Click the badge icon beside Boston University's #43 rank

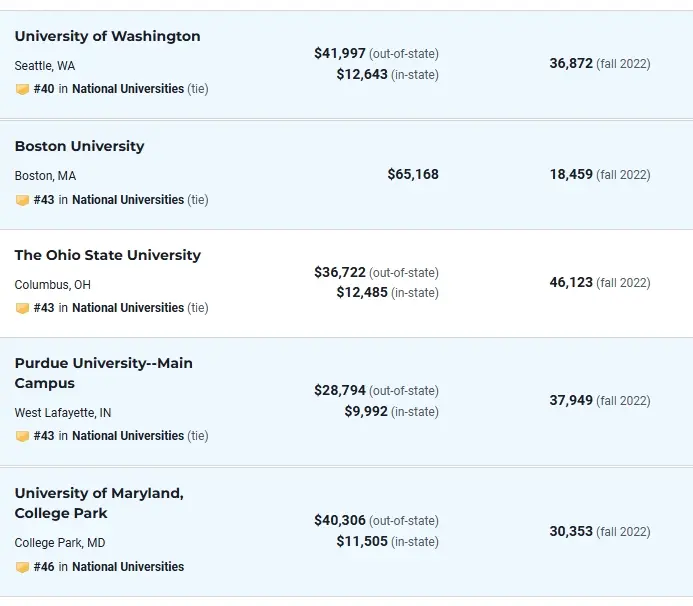(x=22, y=200)
